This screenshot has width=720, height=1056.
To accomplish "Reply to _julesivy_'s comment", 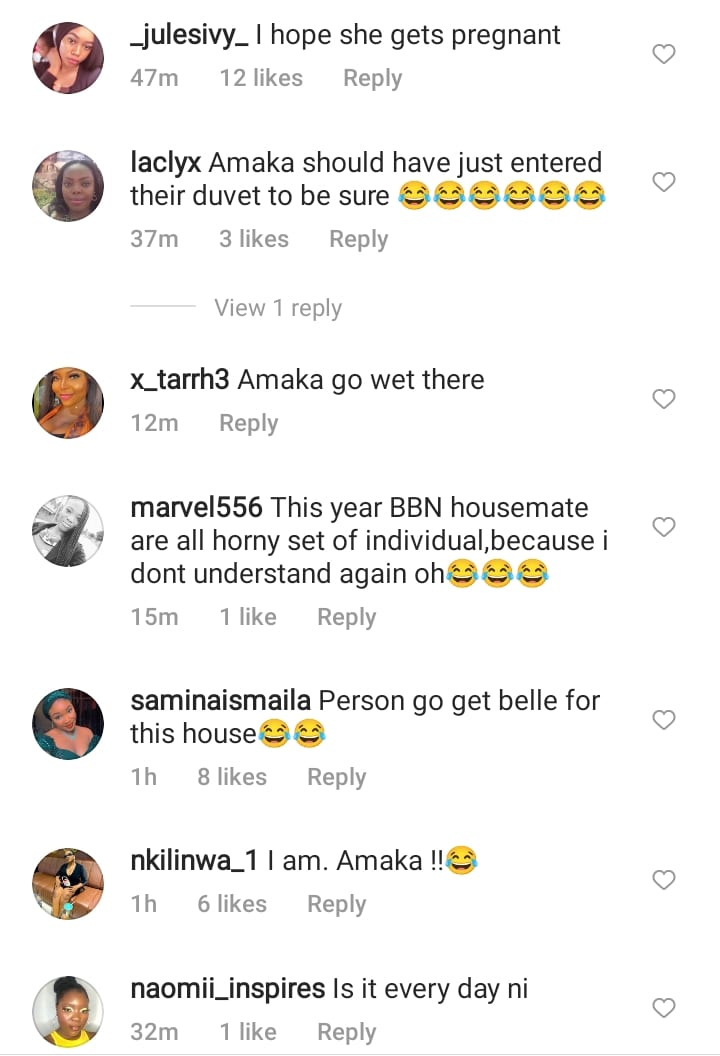I will [x=372, y=78].
